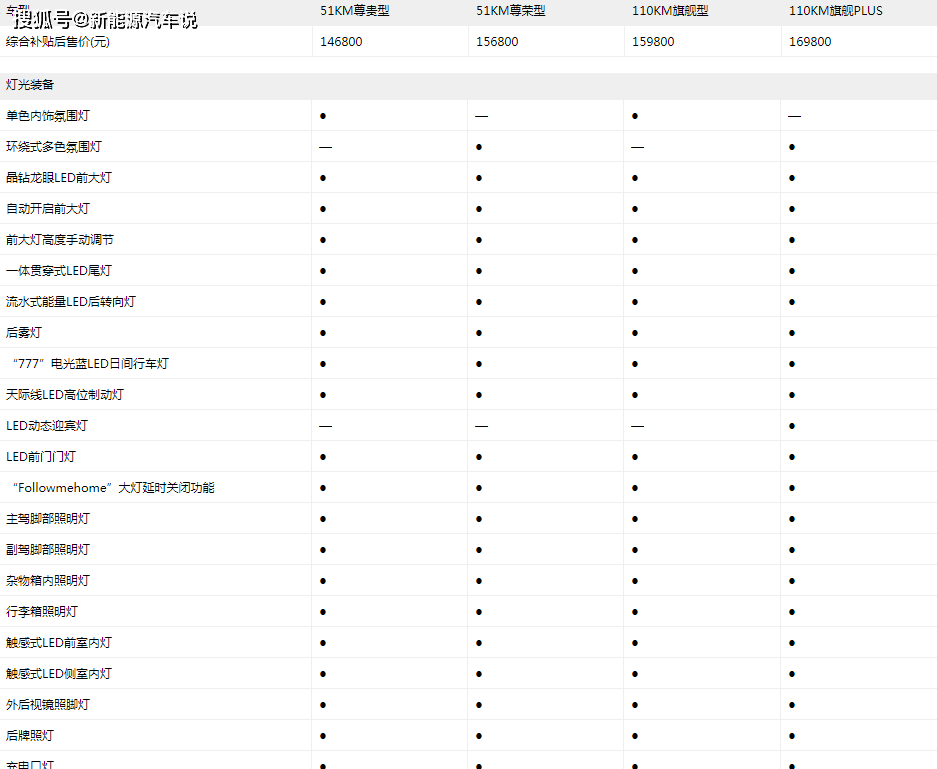Click 后雾灯 dot under 110KM旗舰型
The width and height of the screenshot is (937, 769).
635,333
